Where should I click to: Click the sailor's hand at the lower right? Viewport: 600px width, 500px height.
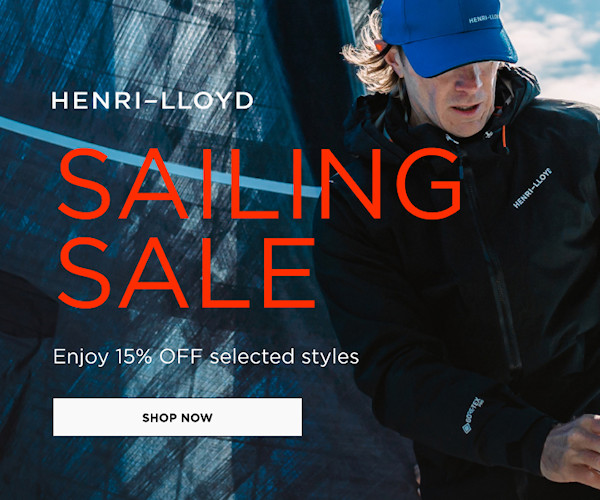click(x=571, y=451)
